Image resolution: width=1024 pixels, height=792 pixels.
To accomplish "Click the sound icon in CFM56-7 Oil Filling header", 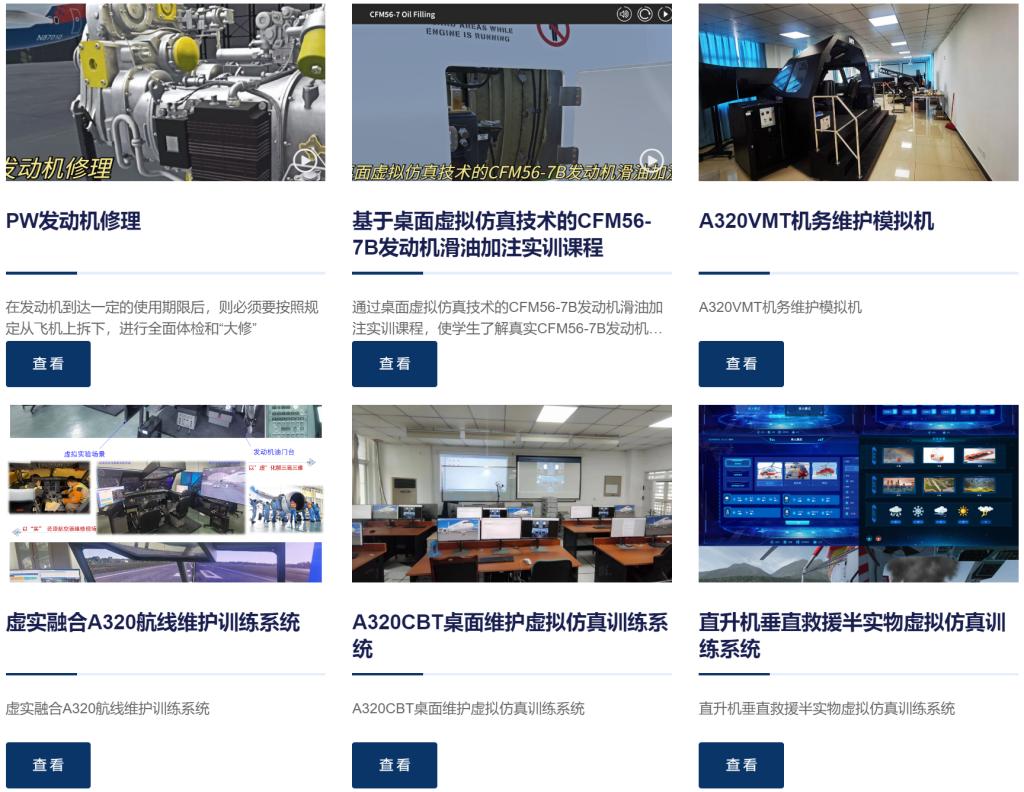I will pos(624,14).
